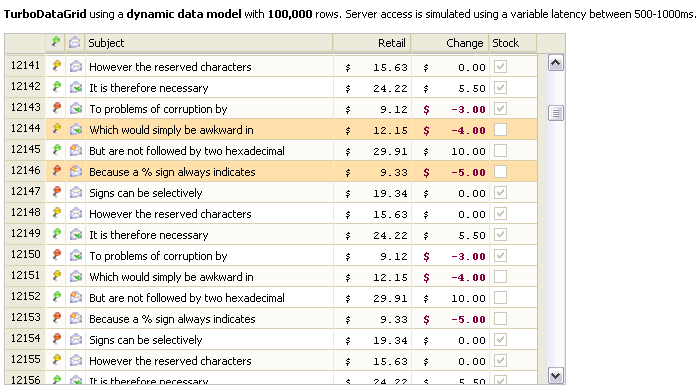This screenshot has width=698, height=385.
Task: Click the envelope icon in row 12142
Action: [x=76, y=87]
